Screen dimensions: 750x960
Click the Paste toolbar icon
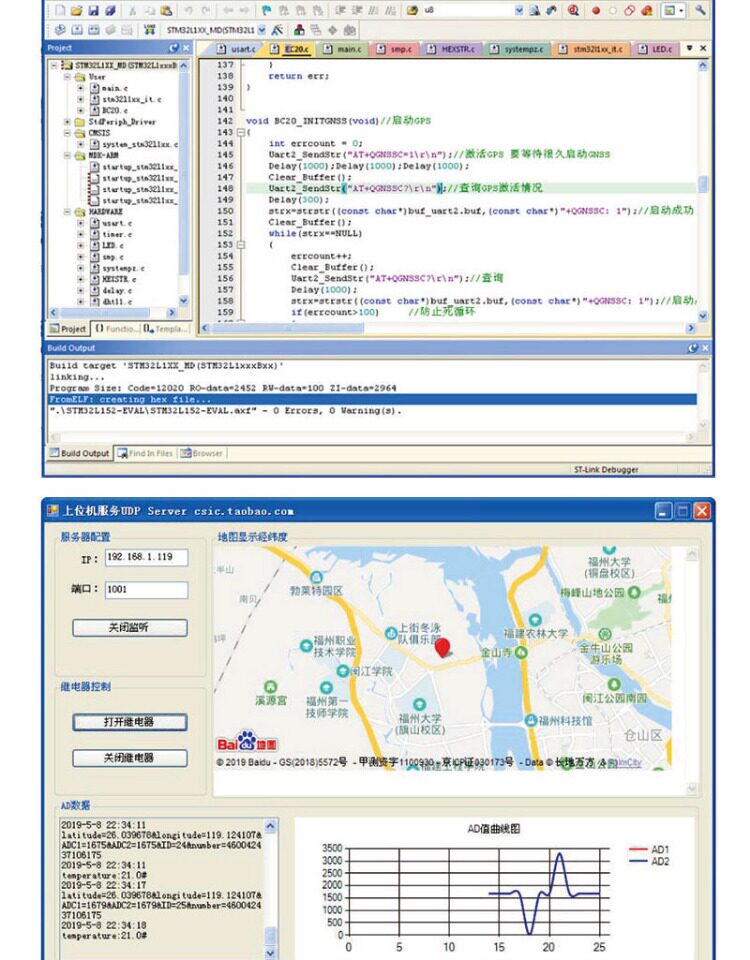pos(166,10)
